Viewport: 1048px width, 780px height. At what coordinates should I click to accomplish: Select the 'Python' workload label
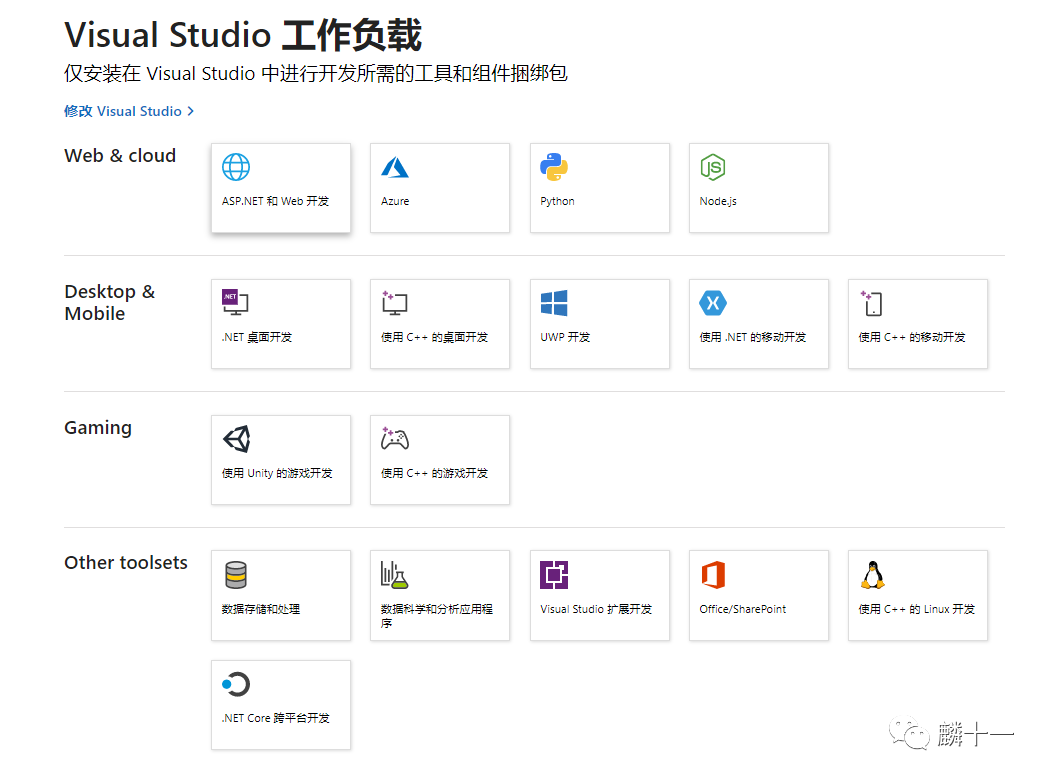(x=557, y=201)
